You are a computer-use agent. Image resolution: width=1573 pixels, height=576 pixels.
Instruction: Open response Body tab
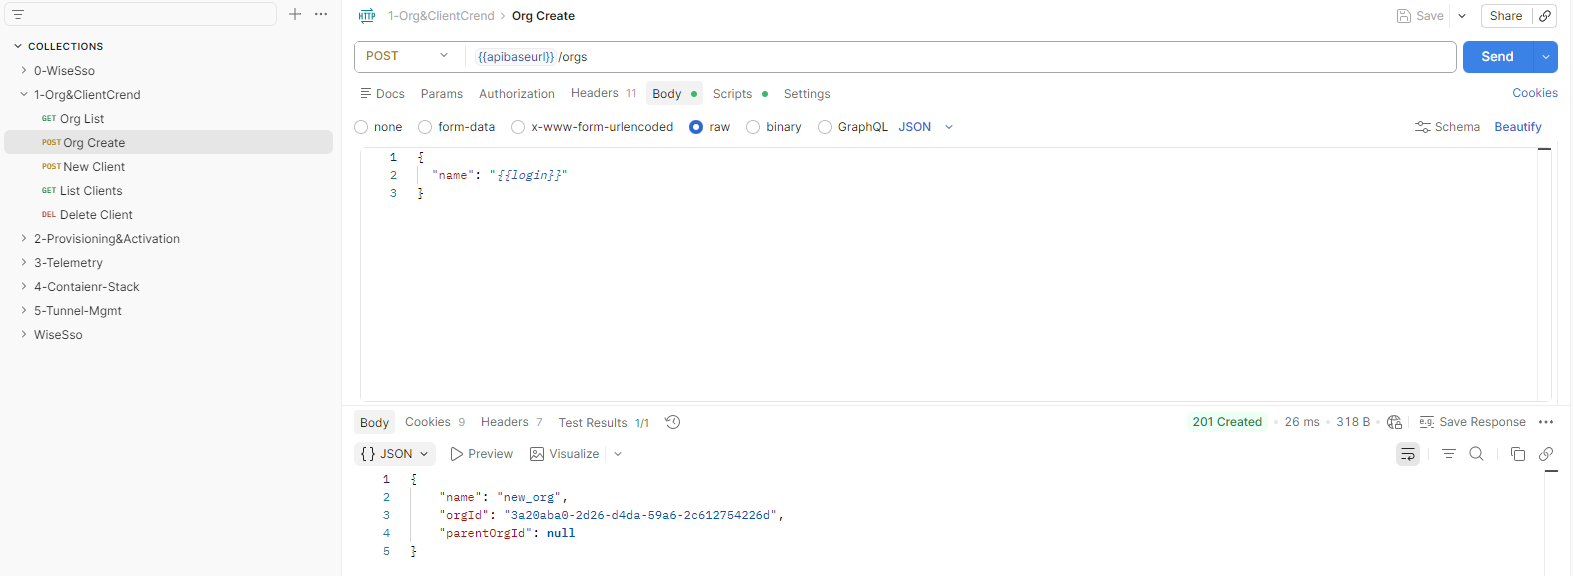[374, 423]
